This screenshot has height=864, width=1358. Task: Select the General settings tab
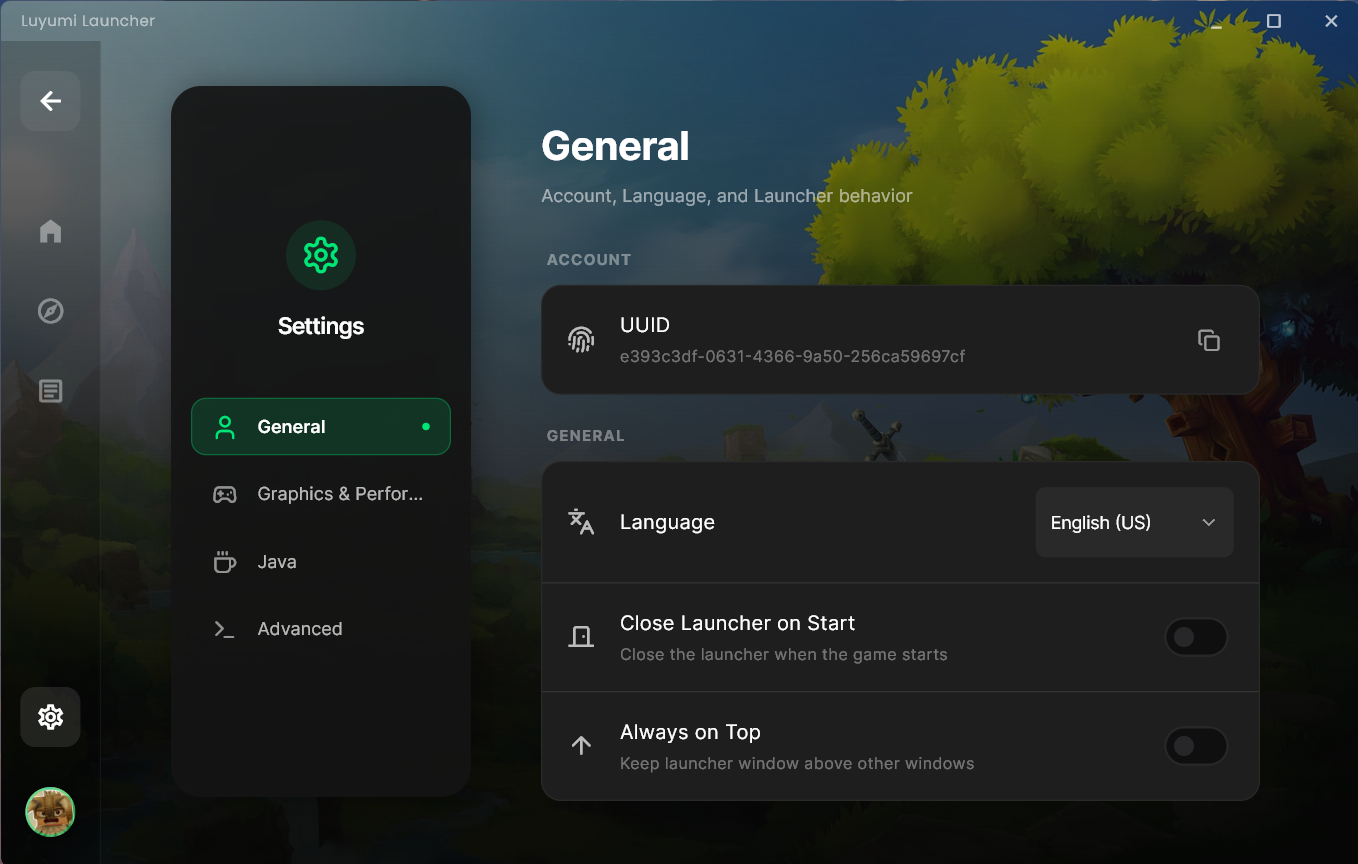click(x=321, y=427)
